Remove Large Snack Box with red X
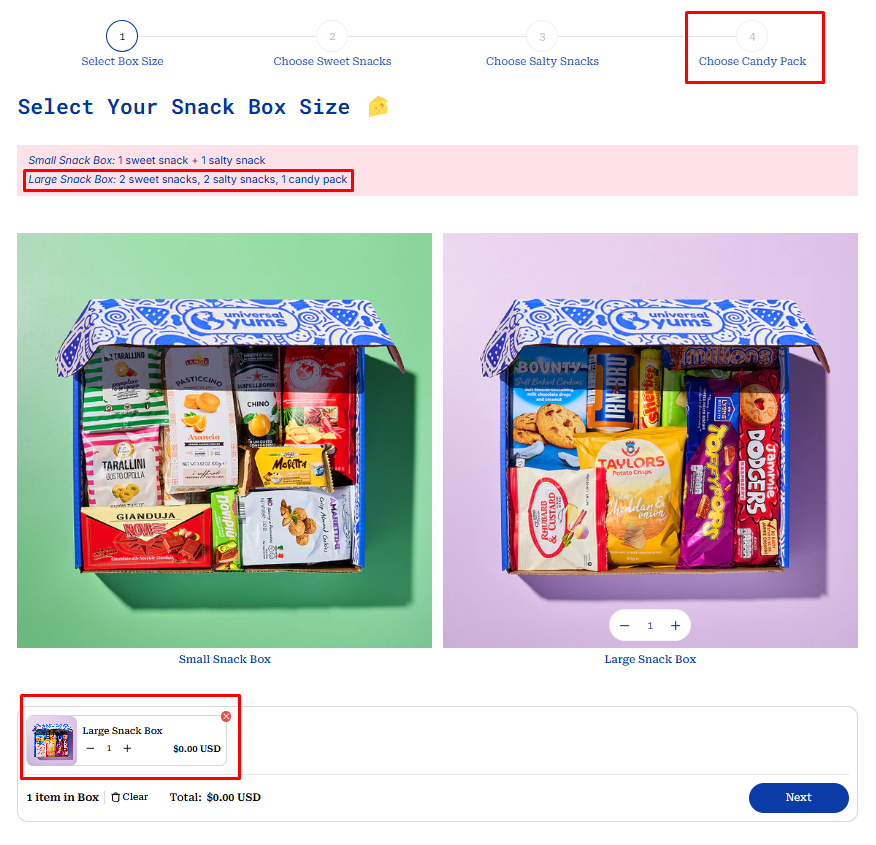Image resolution: width=876 pixels, height=845 pixels. click(x=226, y=716)
